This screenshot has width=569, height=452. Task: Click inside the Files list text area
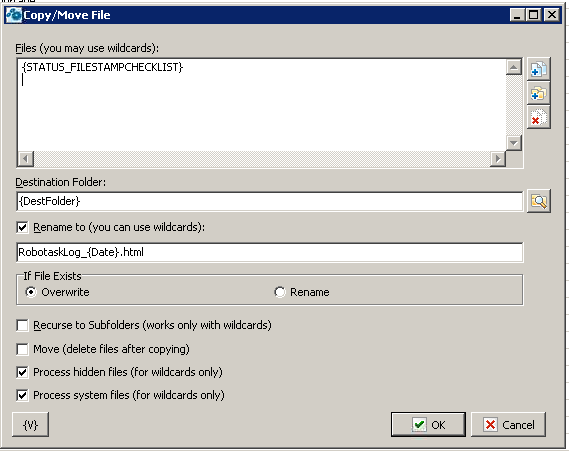(261, 104)
